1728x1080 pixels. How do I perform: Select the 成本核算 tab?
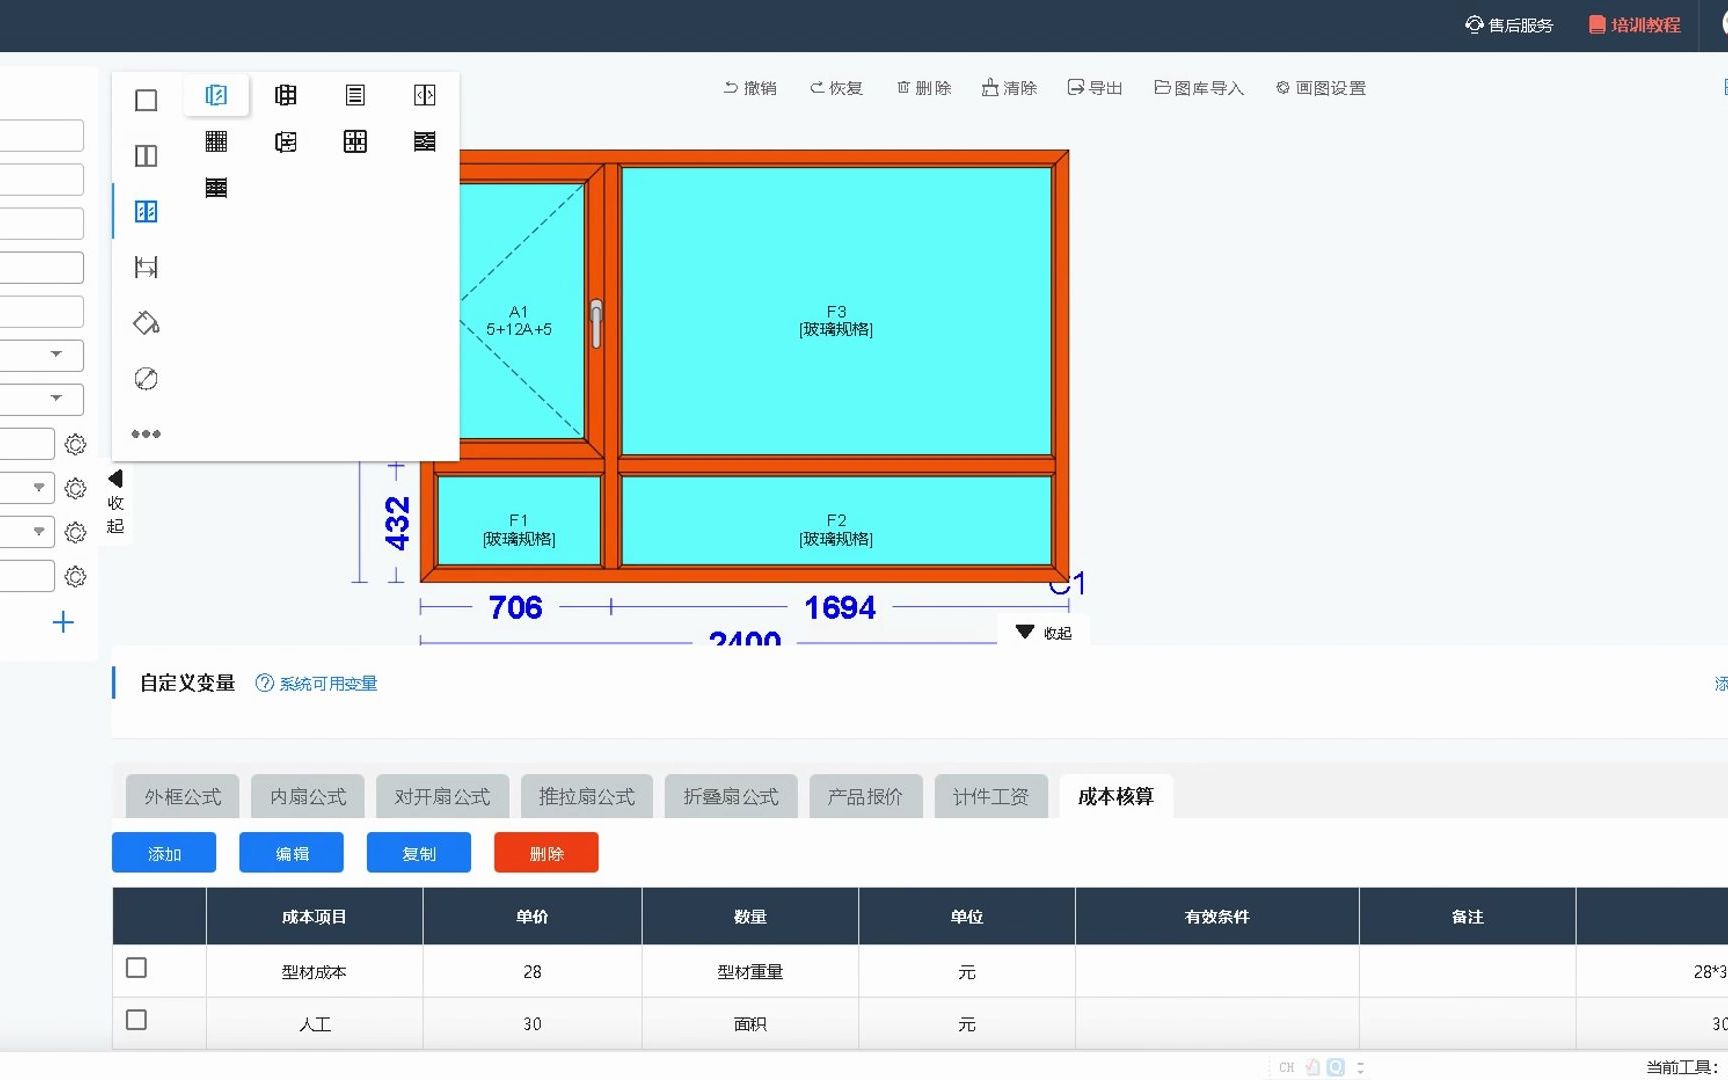(x=1116, y=797)
